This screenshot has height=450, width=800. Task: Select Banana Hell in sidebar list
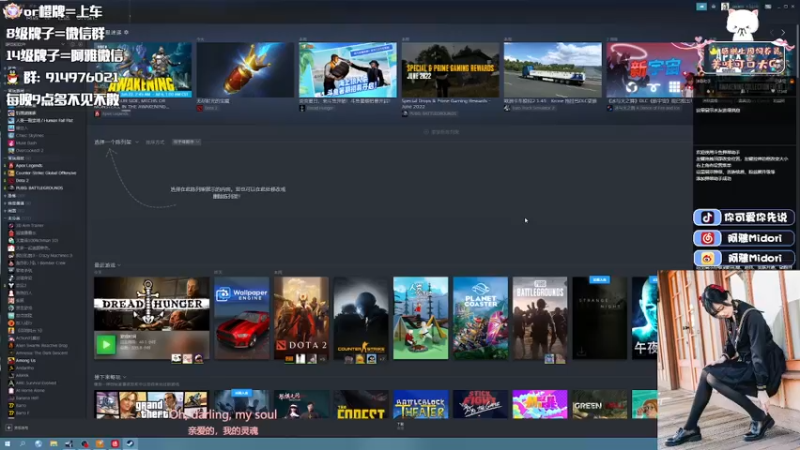[x=27, y=398]
